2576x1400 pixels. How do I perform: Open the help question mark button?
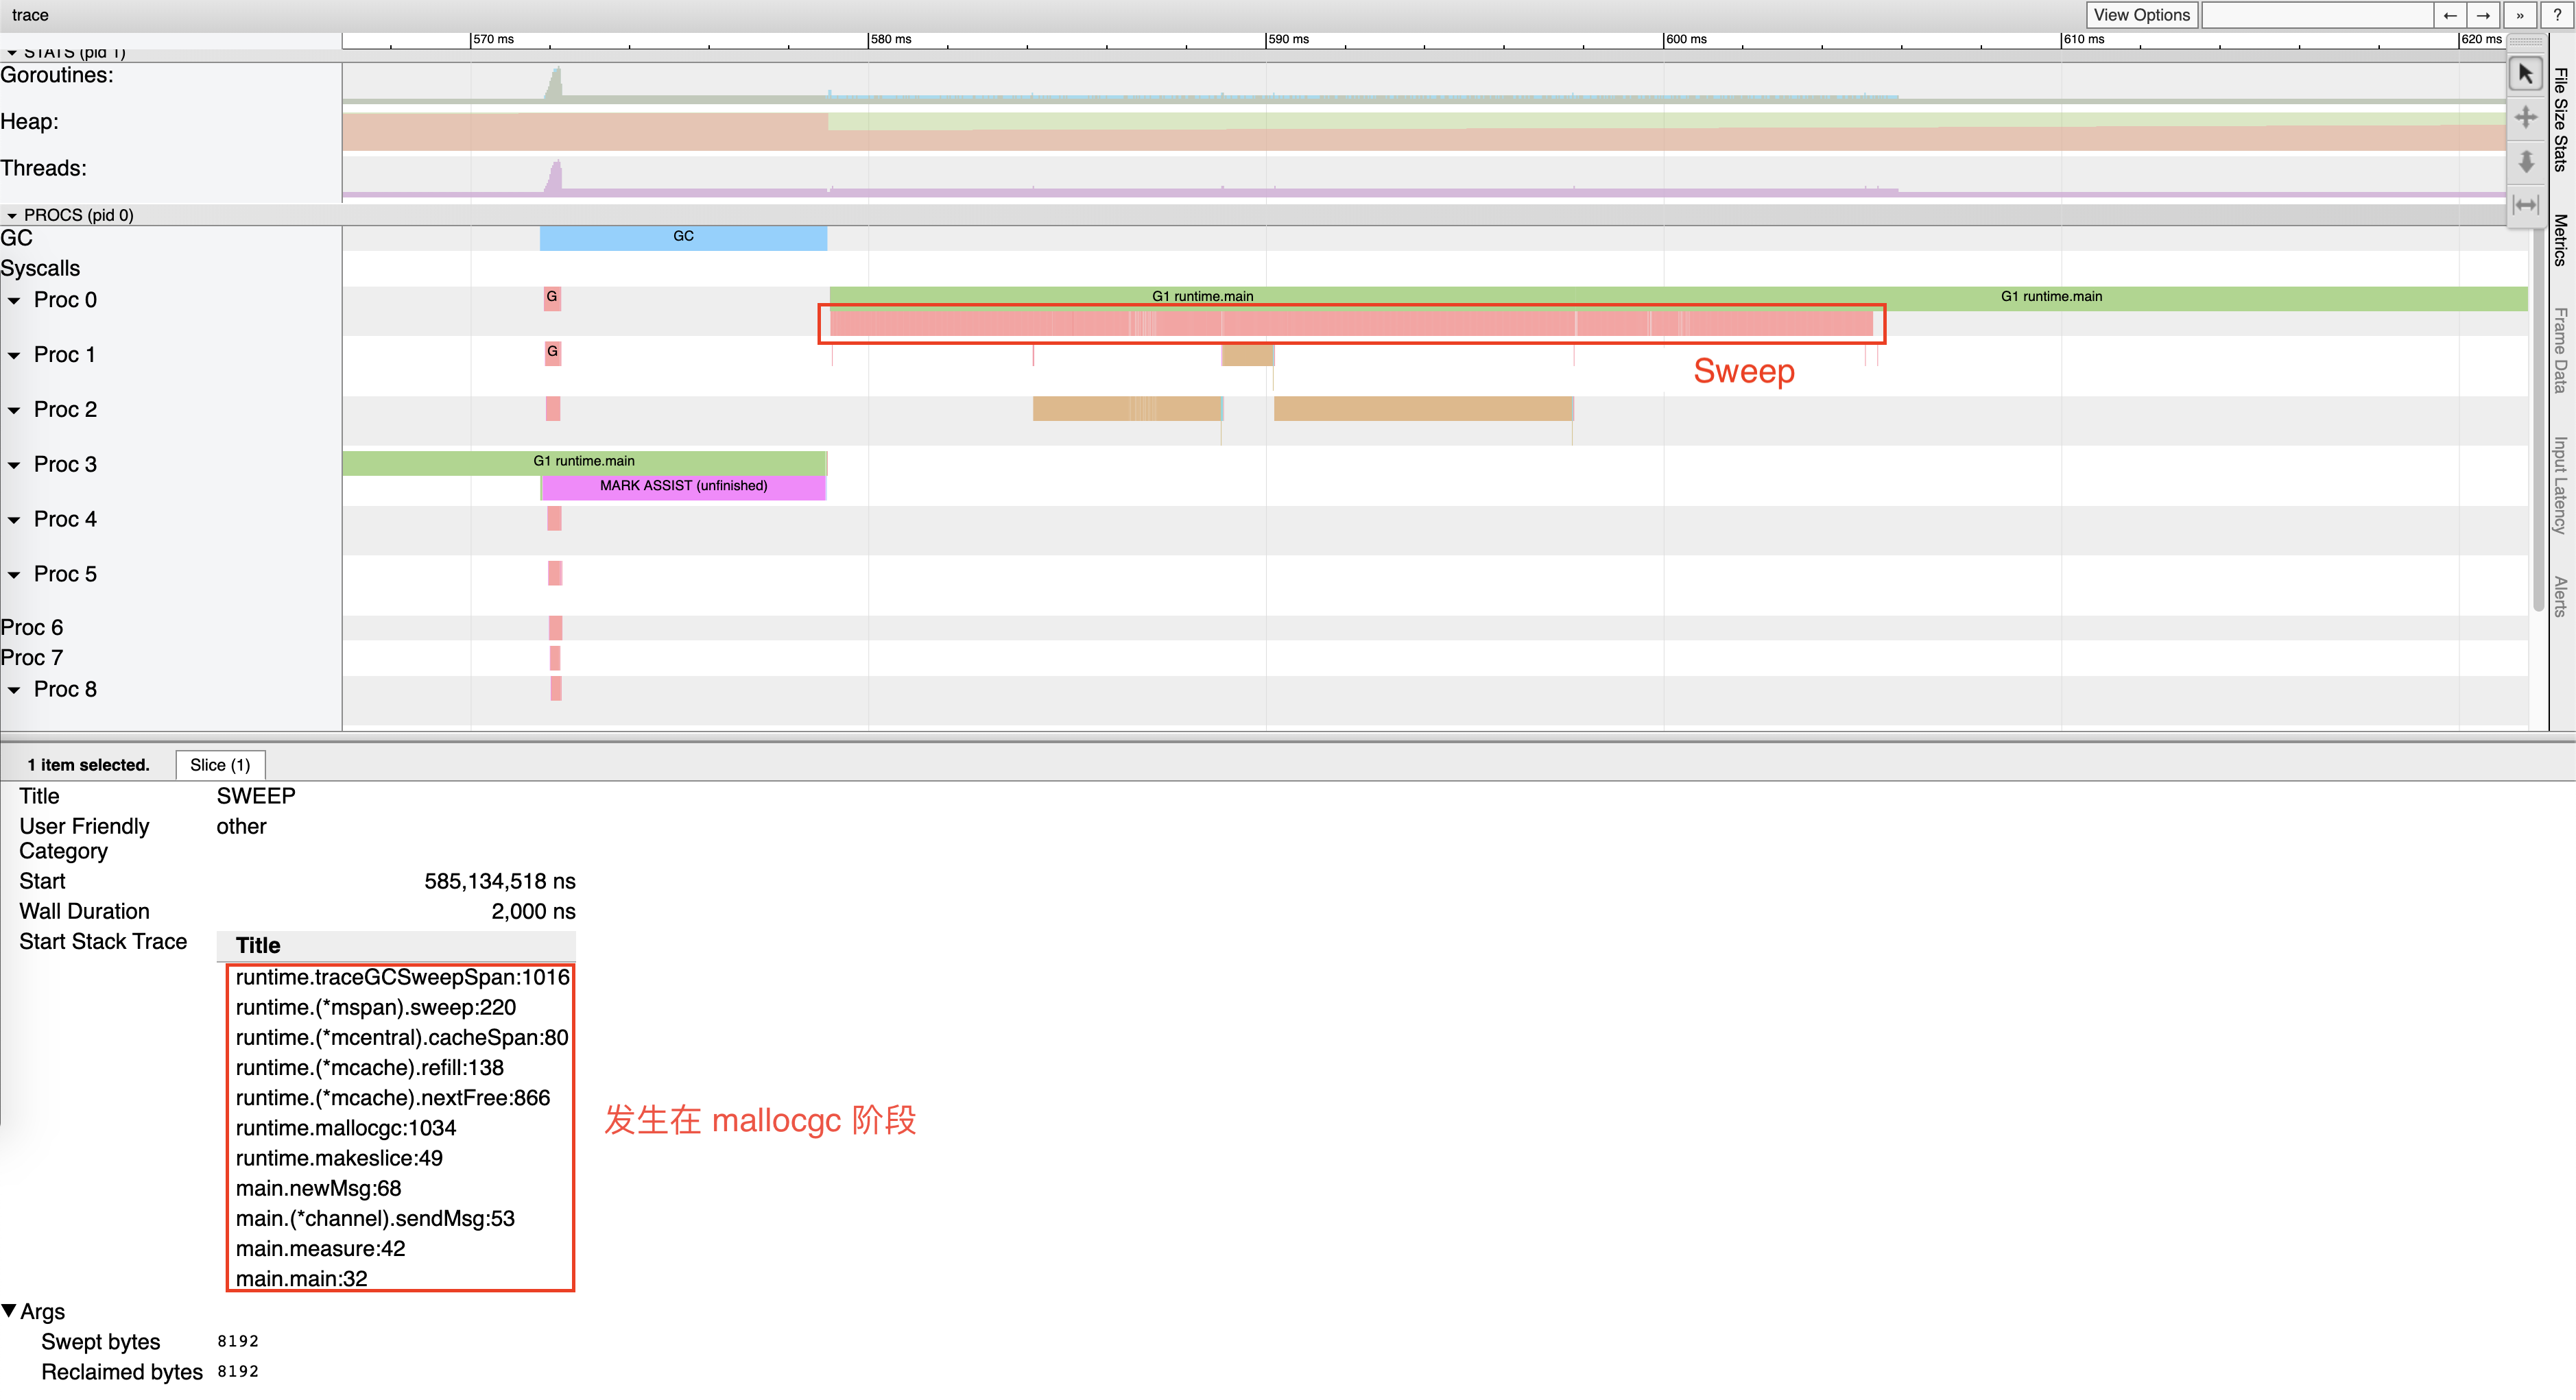(x=2557, y=15)
